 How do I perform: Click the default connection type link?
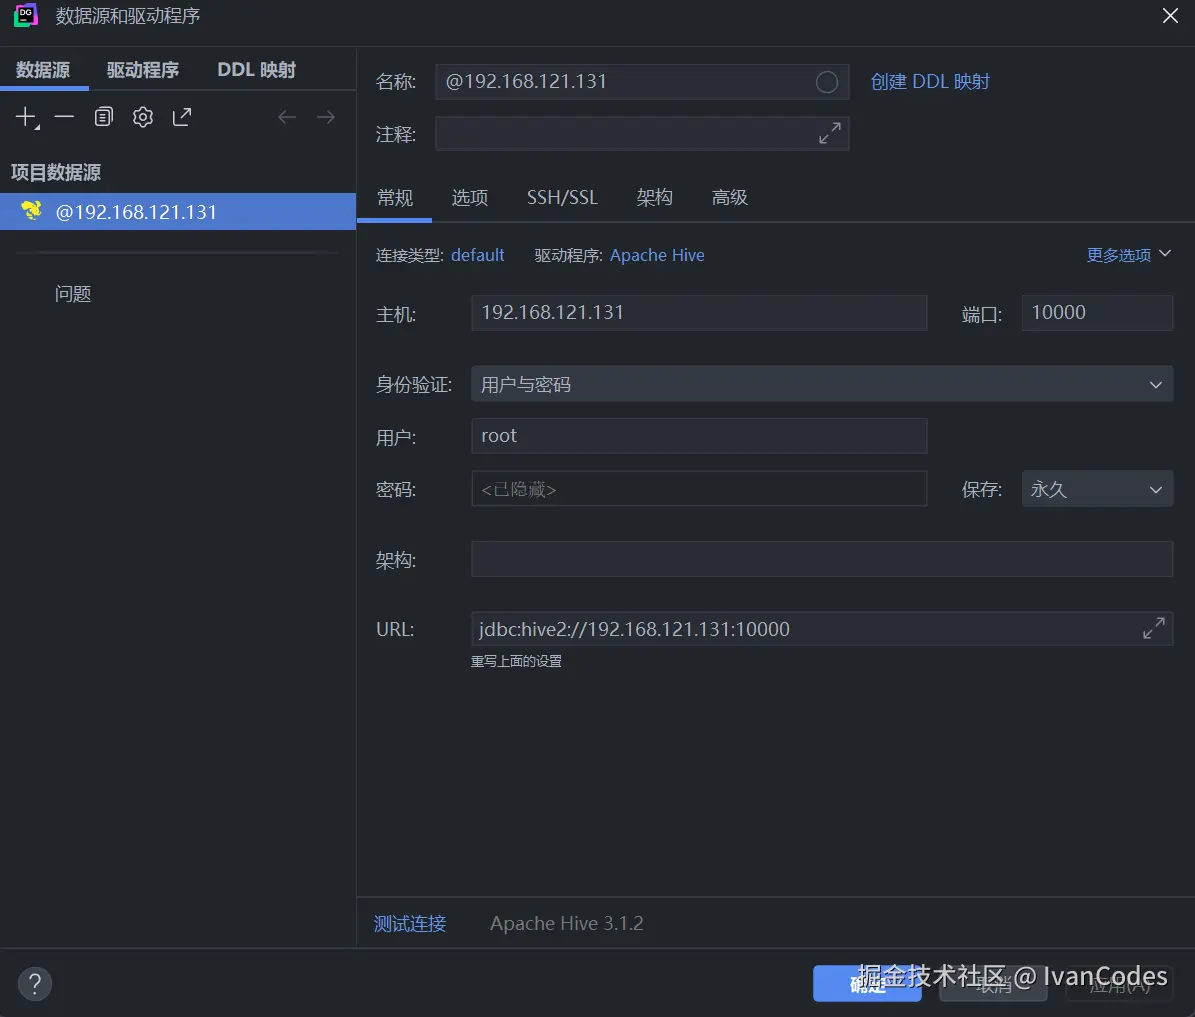[477, 255]
